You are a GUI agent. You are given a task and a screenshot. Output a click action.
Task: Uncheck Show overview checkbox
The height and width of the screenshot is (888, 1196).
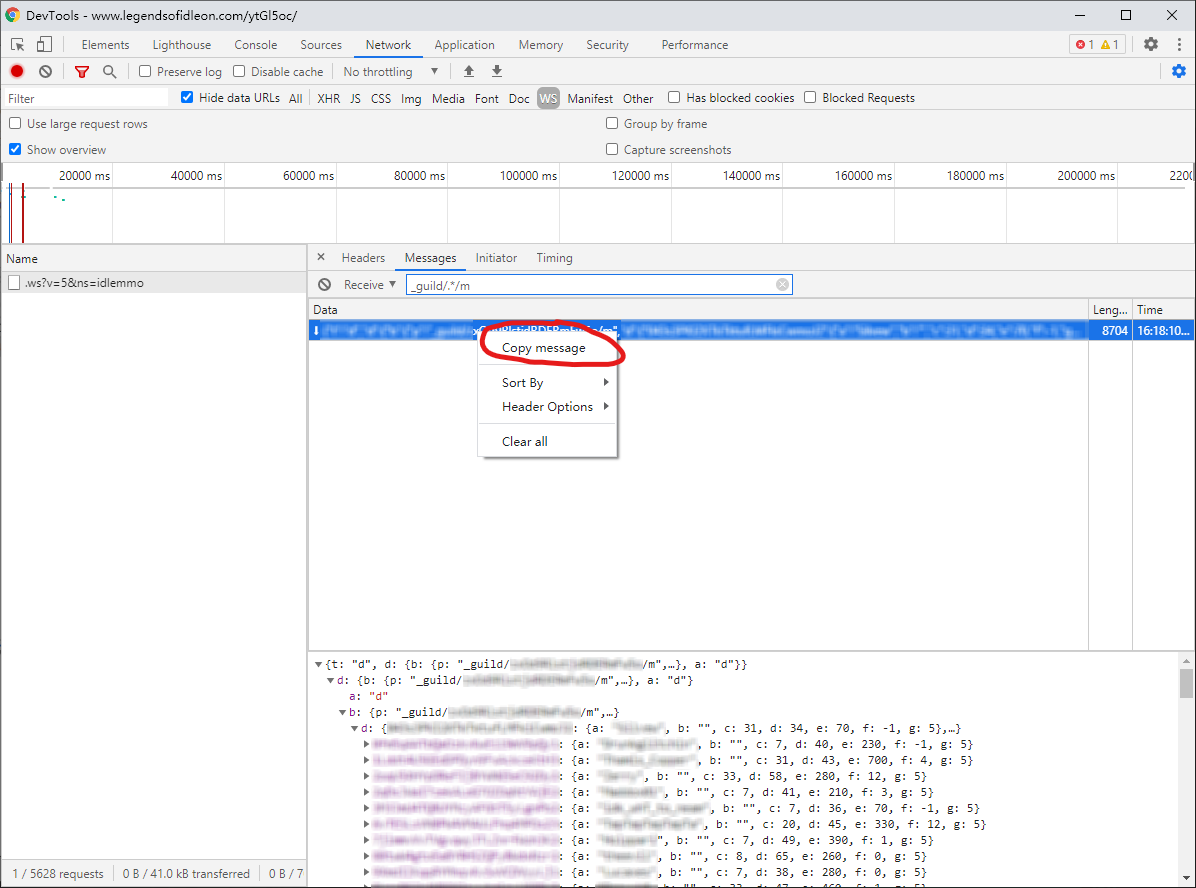15,149
